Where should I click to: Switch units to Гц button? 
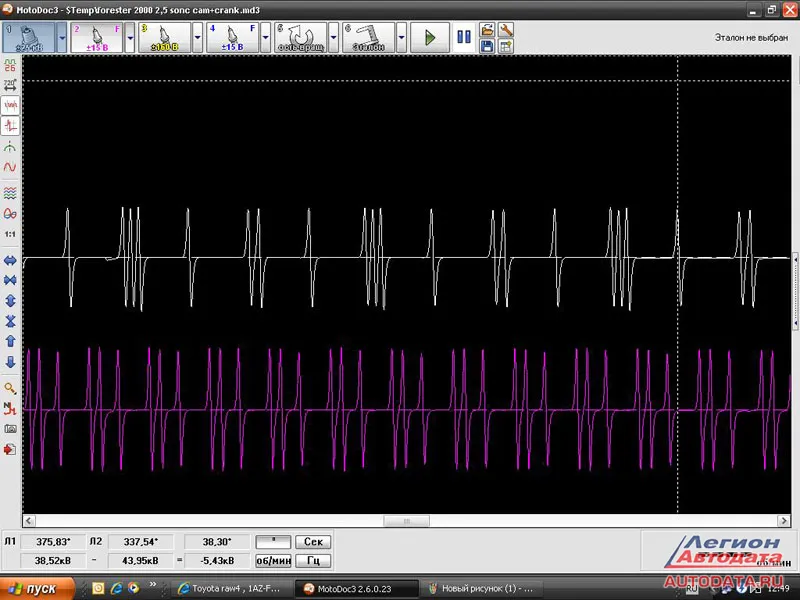tap(313, 561)
